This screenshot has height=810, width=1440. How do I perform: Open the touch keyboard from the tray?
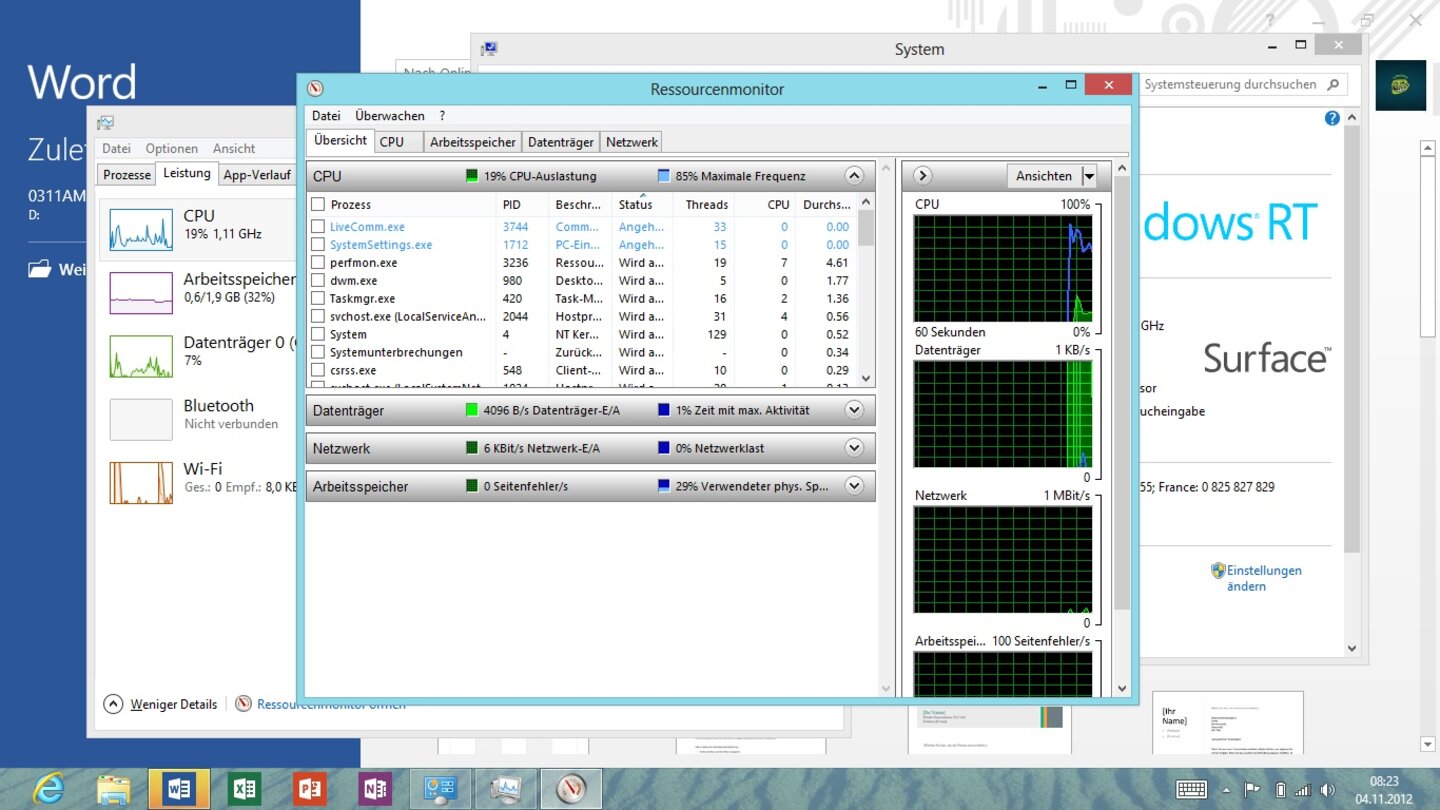(1192, 789)
